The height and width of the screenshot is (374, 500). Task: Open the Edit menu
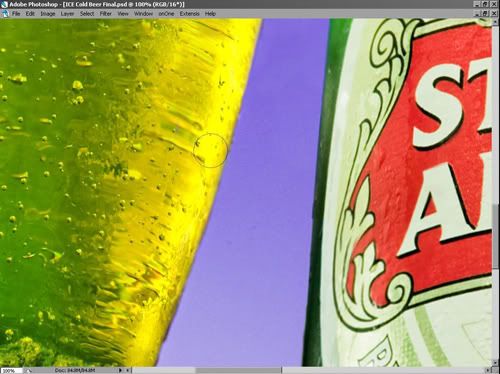point(30,14)
